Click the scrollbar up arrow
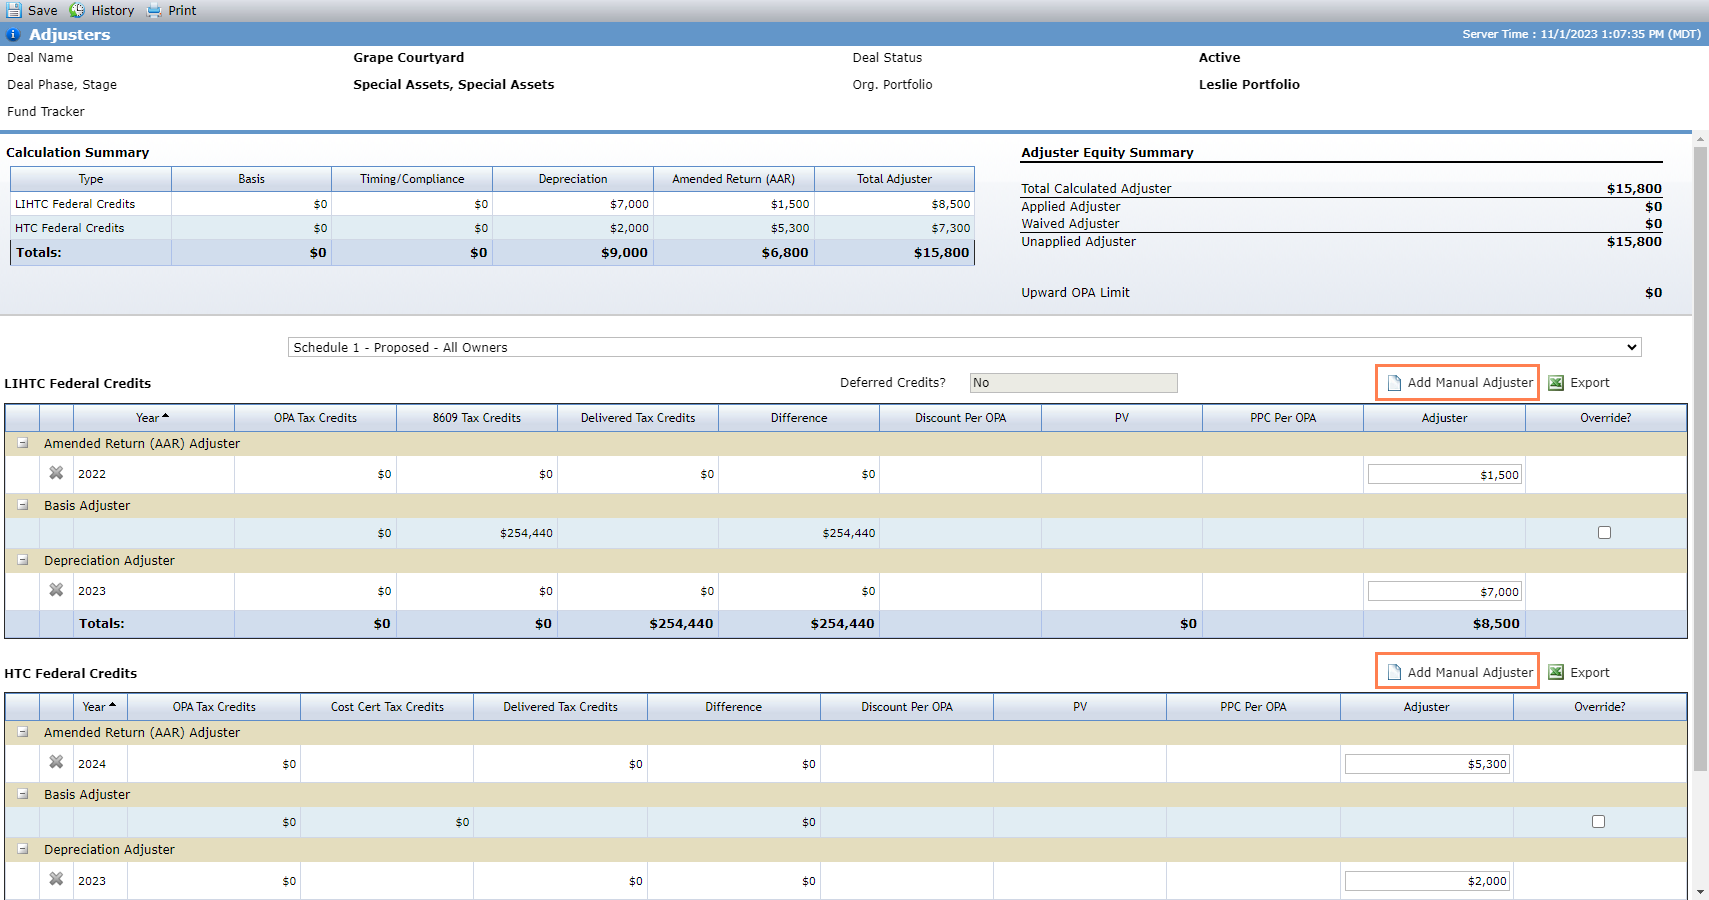 pyautogui.click(x=1701, y=138)
